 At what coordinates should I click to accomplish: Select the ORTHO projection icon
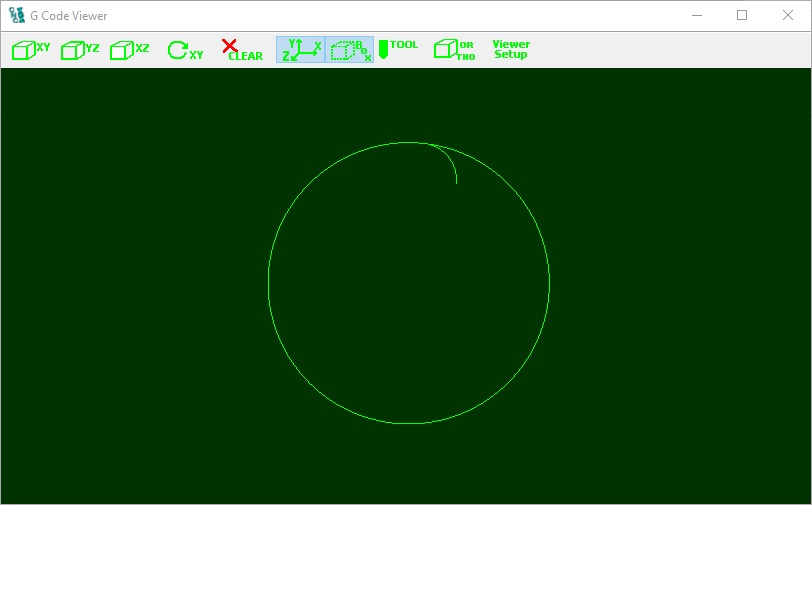click(x=454, y=50)
